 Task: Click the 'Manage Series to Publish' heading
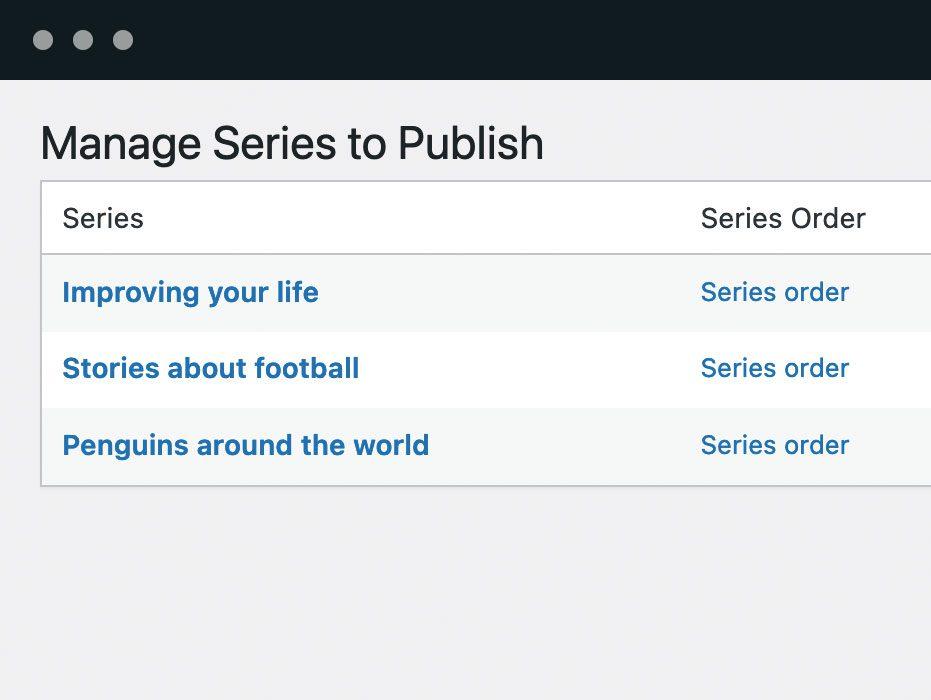292,144
